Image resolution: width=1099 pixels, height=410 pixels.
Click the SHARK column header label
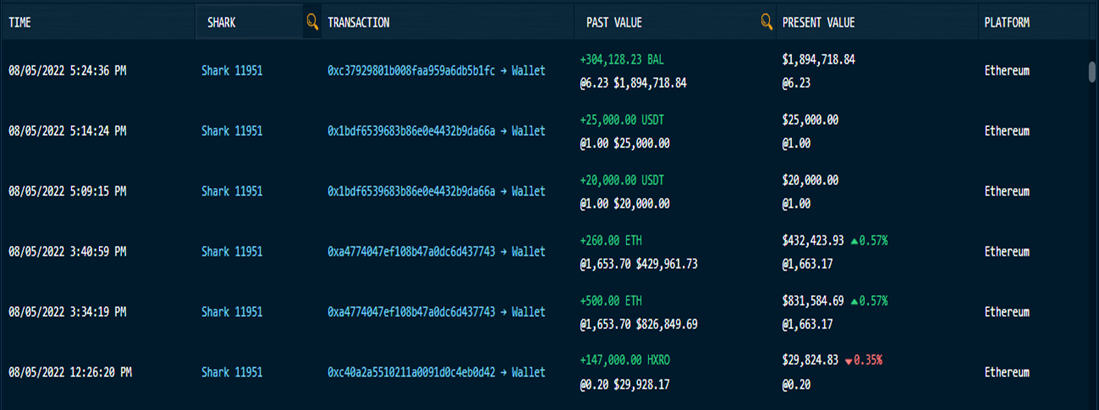coord(221,23)
